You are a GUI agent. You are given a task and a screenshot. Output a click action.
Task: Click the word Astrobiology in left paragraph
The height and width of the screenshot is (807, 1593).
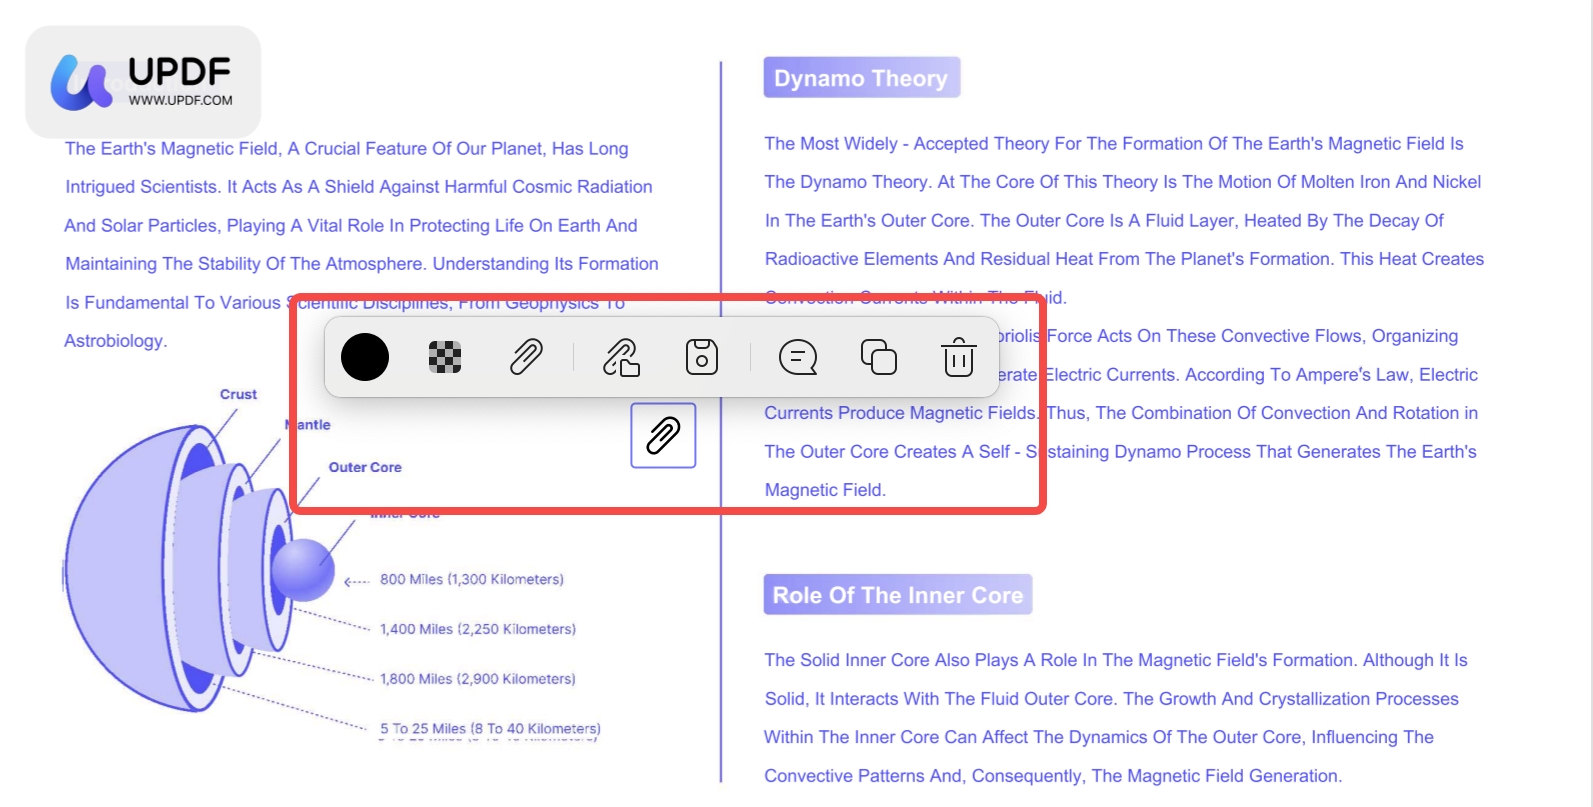tap(114, 341)
